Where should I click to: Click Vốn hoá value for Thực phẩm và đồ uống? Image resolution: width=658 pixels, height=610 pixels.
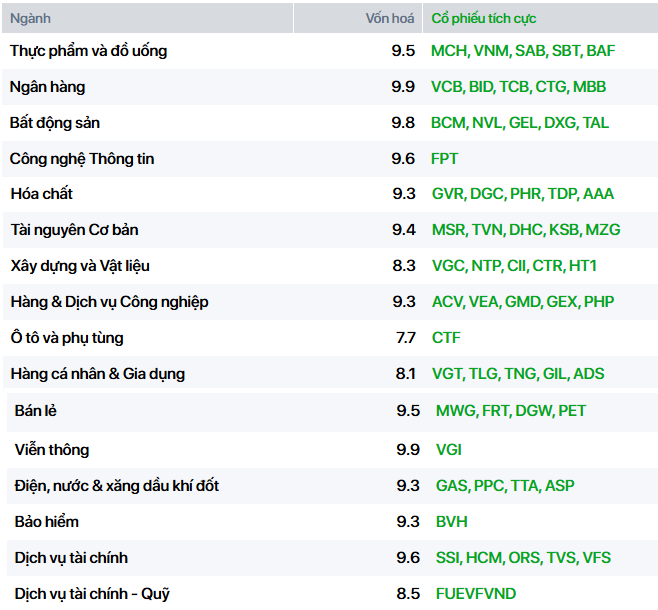tap(403, 51)
